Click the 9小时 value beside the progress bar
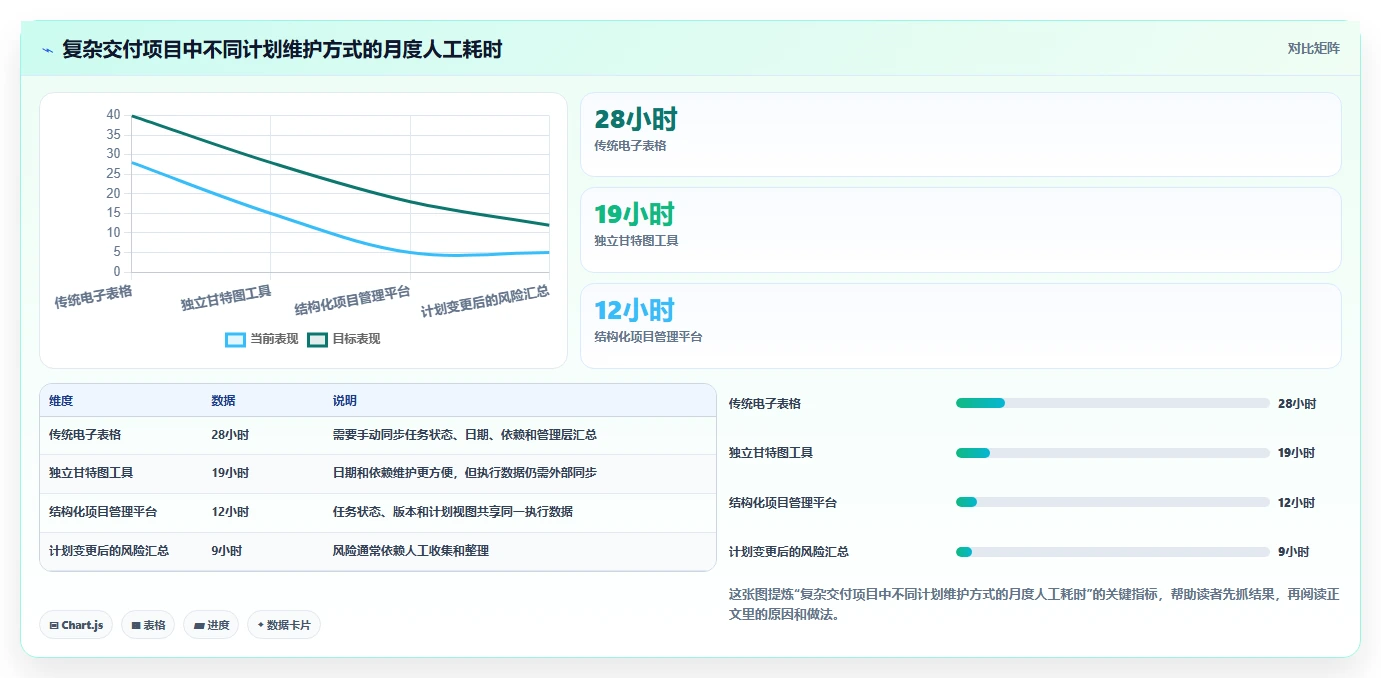The height and width of the screenshot is (678, 1381). [1293, 552]
